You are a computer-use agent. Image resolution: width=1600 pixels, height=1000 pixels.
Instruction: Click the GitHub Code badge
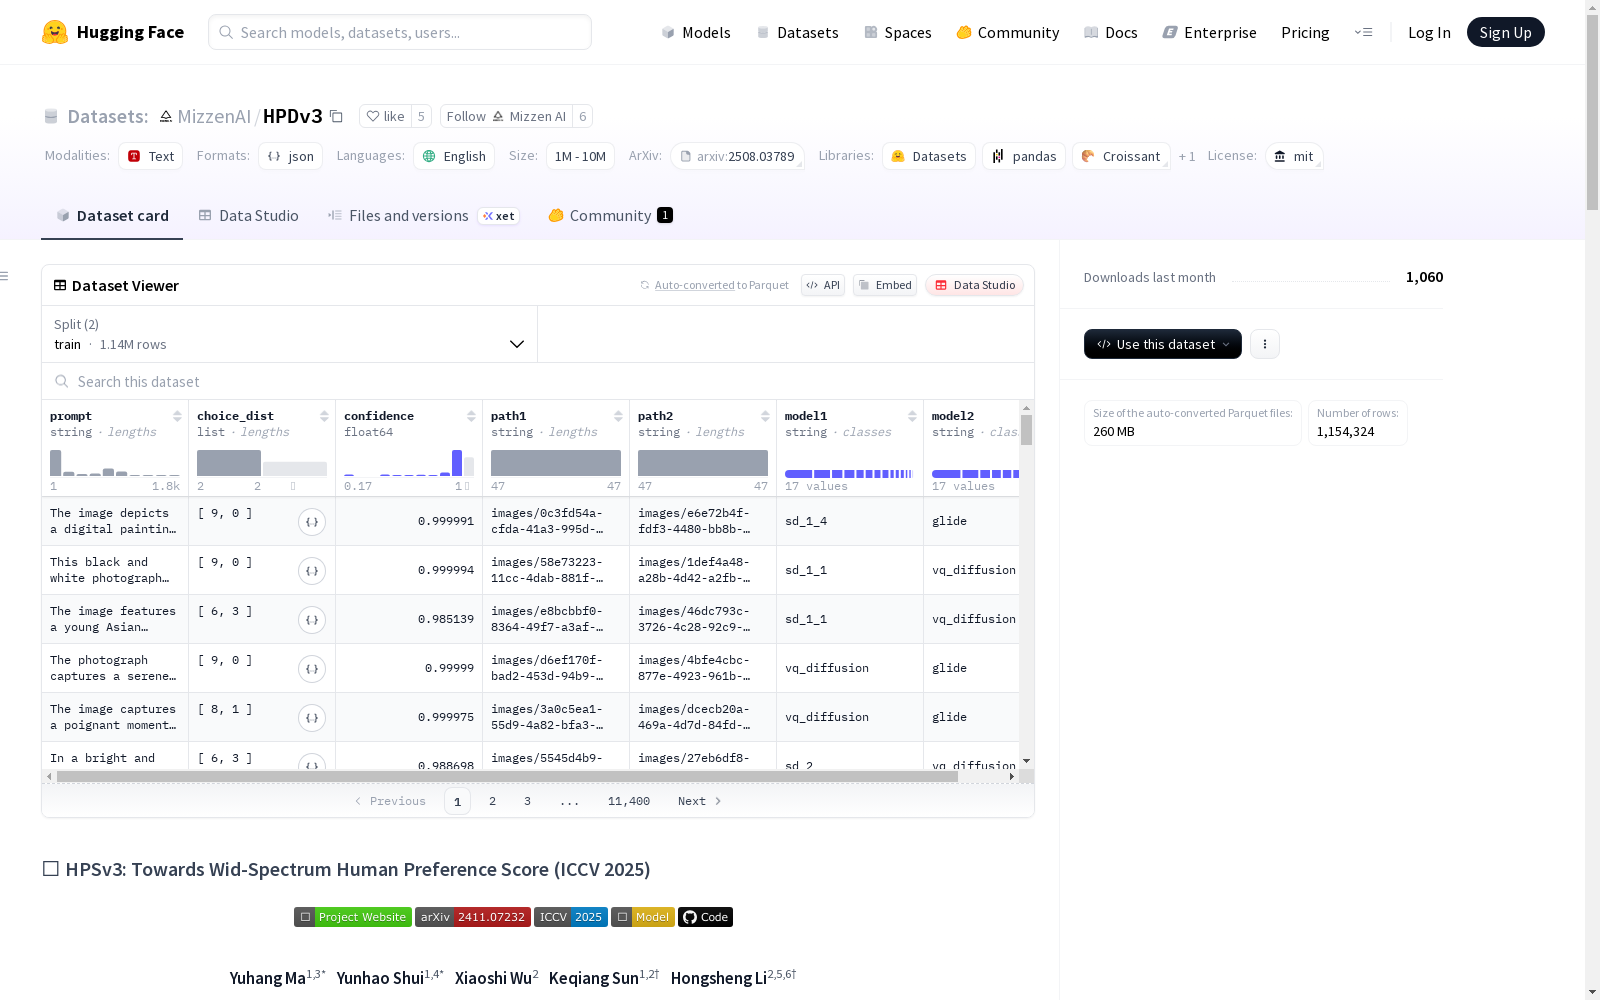coord(705,917)
